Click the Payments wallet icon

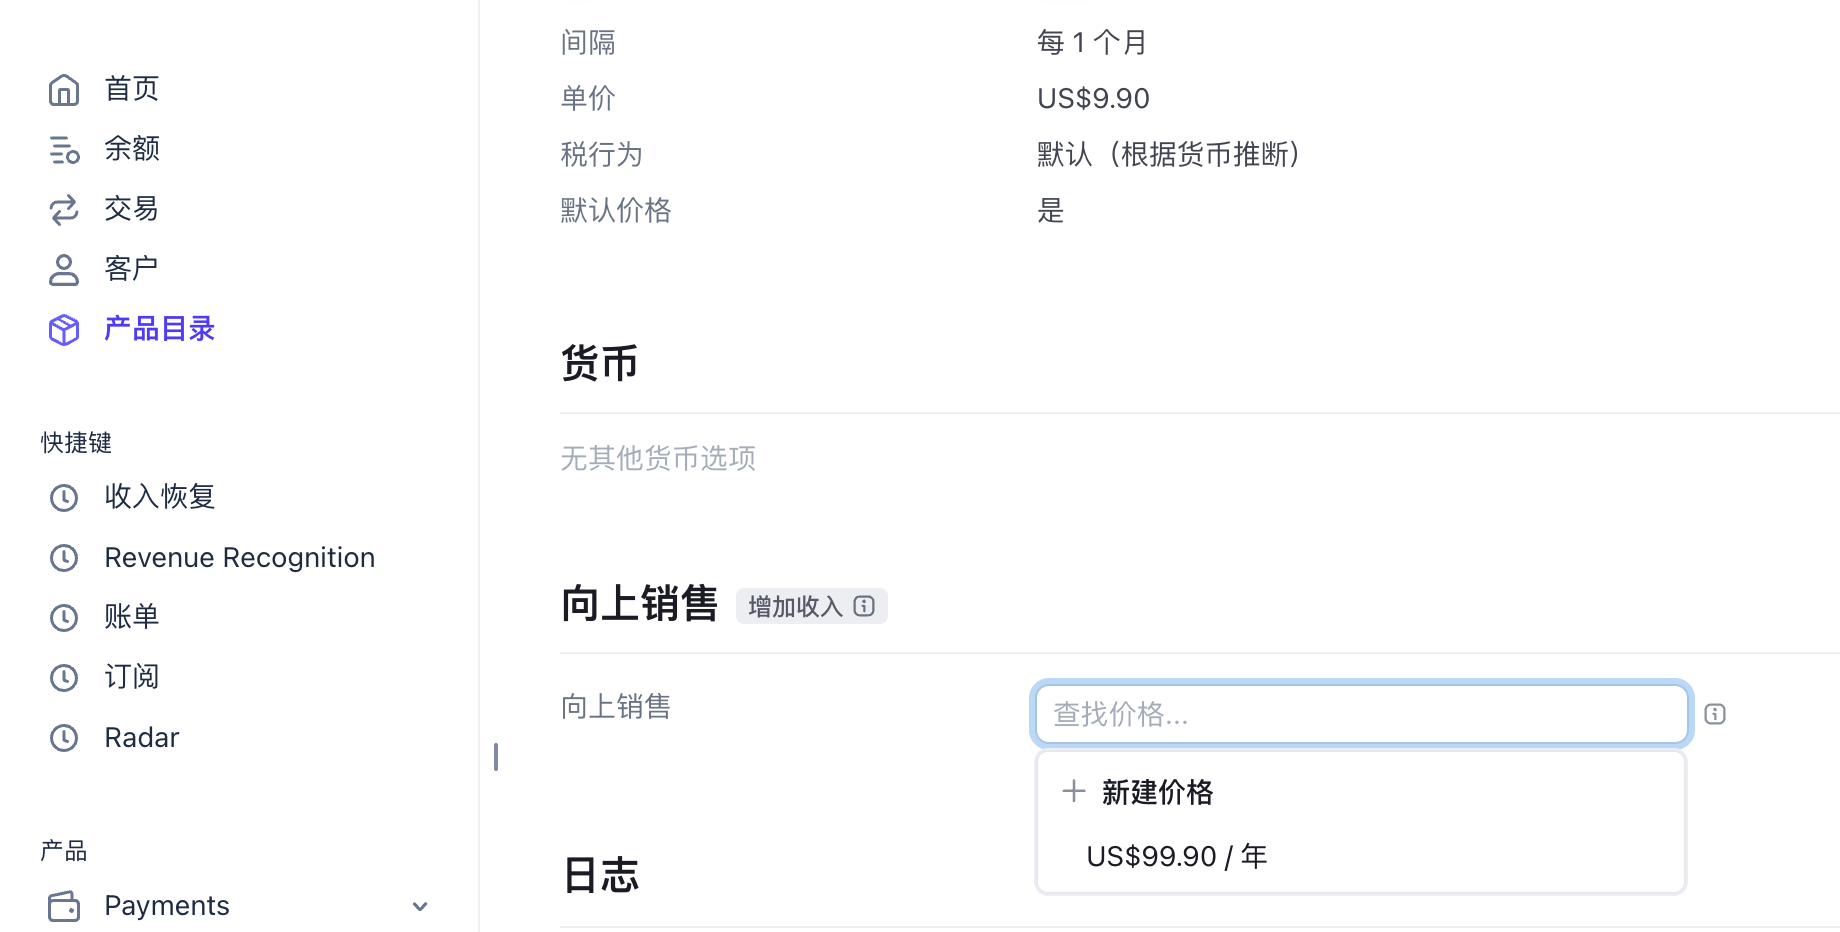point(64,906)
